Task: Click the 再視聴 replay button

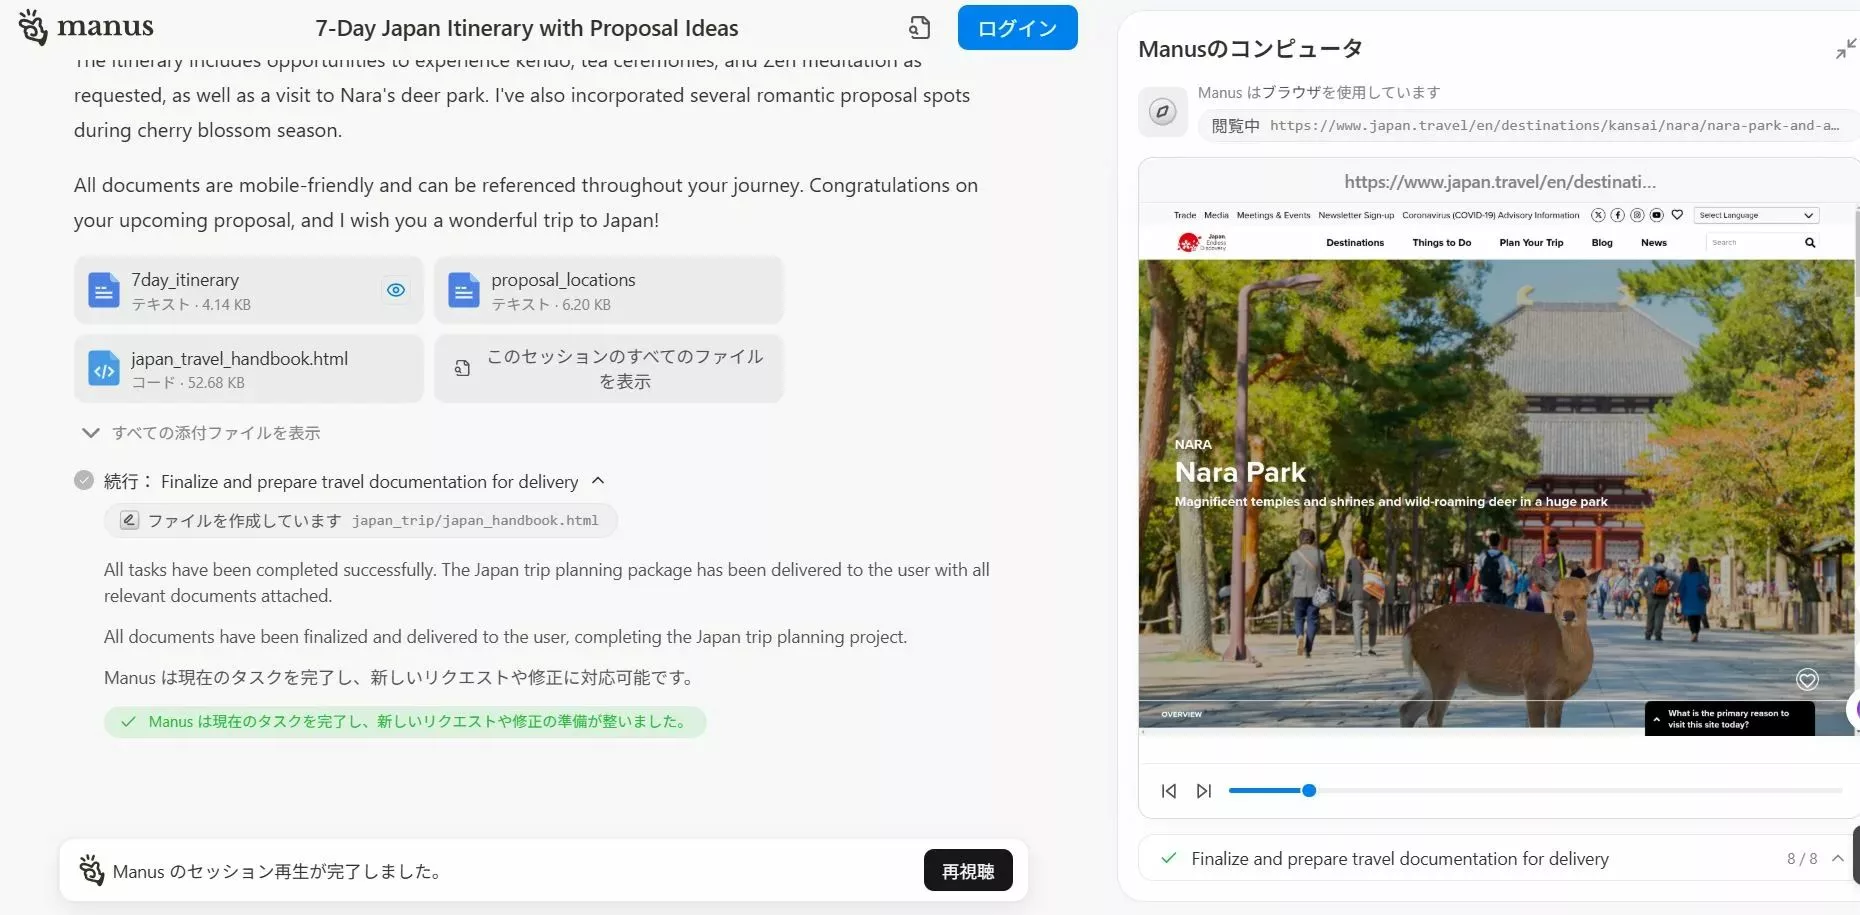Action: [968, 871]
